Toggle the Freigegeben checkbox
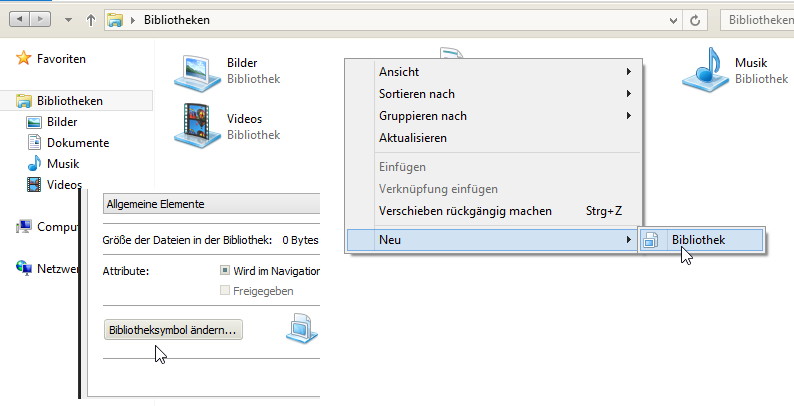The height and width of the screenshot is (406, 794). coord(225,291)
